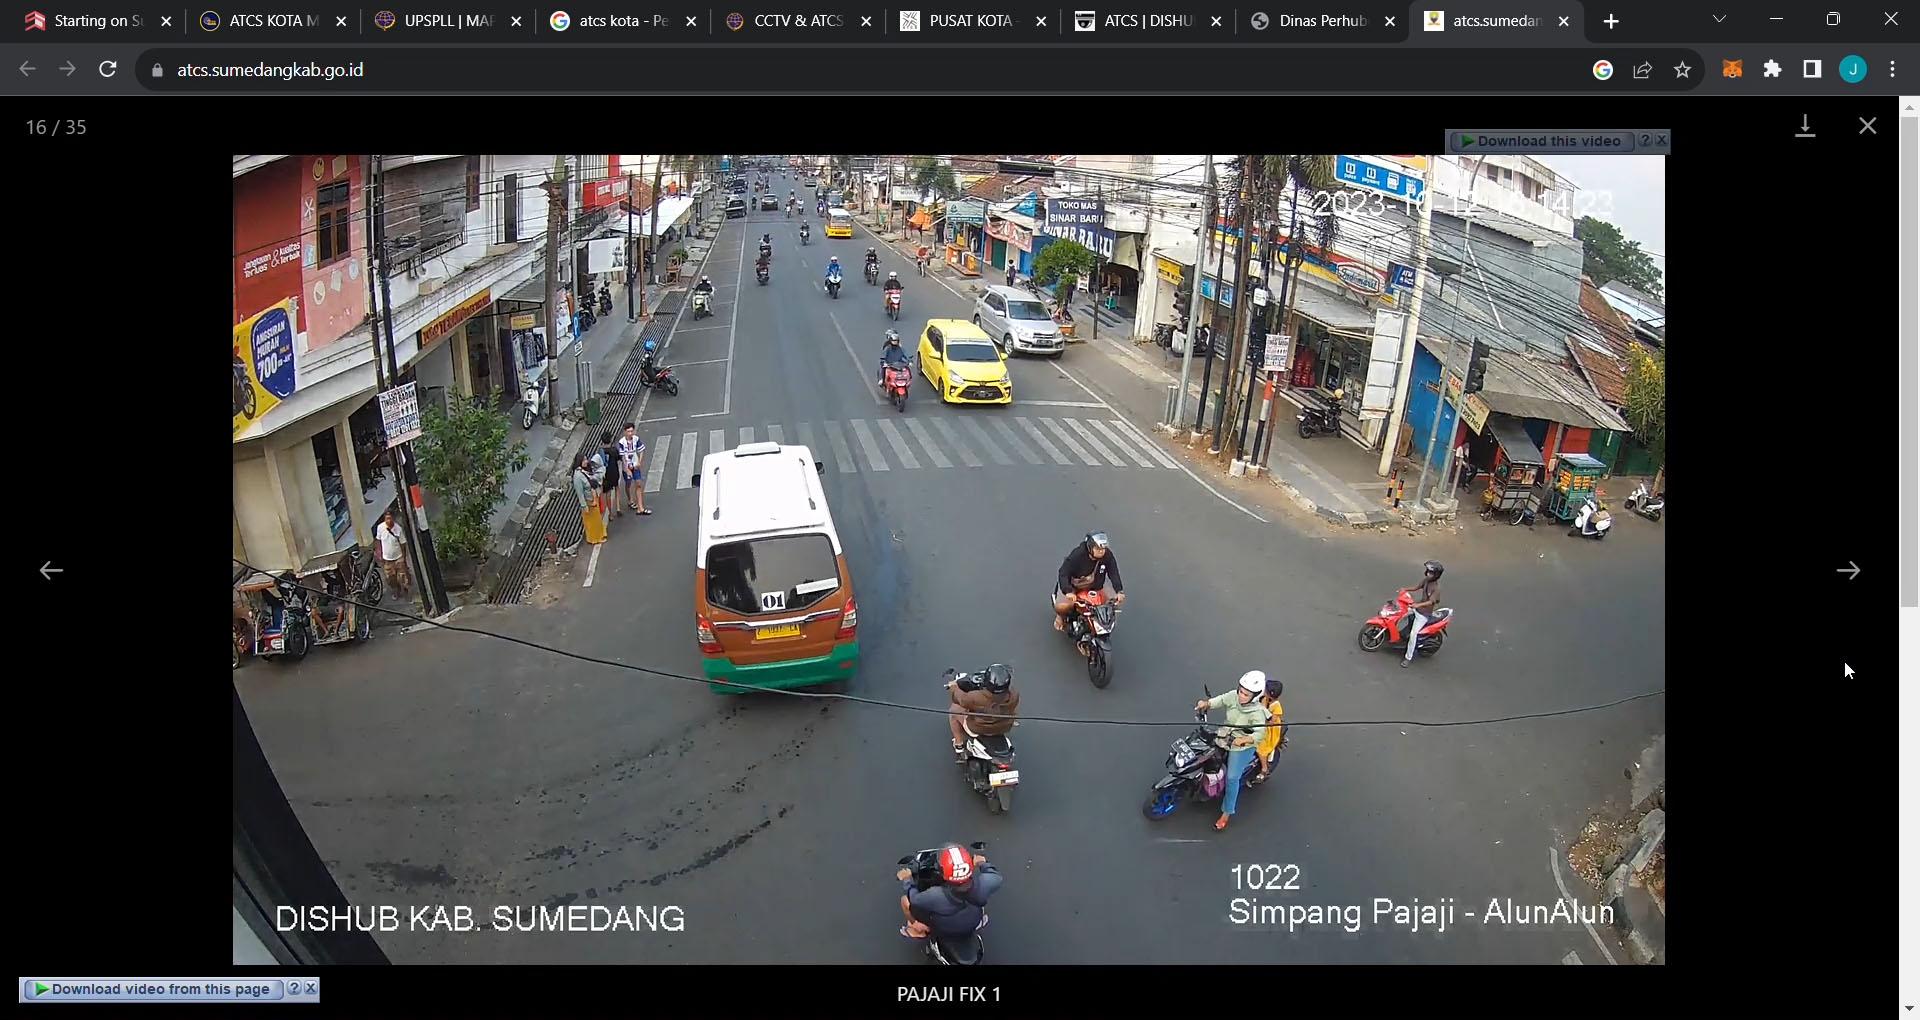Viewport: 1920px width, 1020px height.
Task: Go back to previous page
Action: (28, 69)
